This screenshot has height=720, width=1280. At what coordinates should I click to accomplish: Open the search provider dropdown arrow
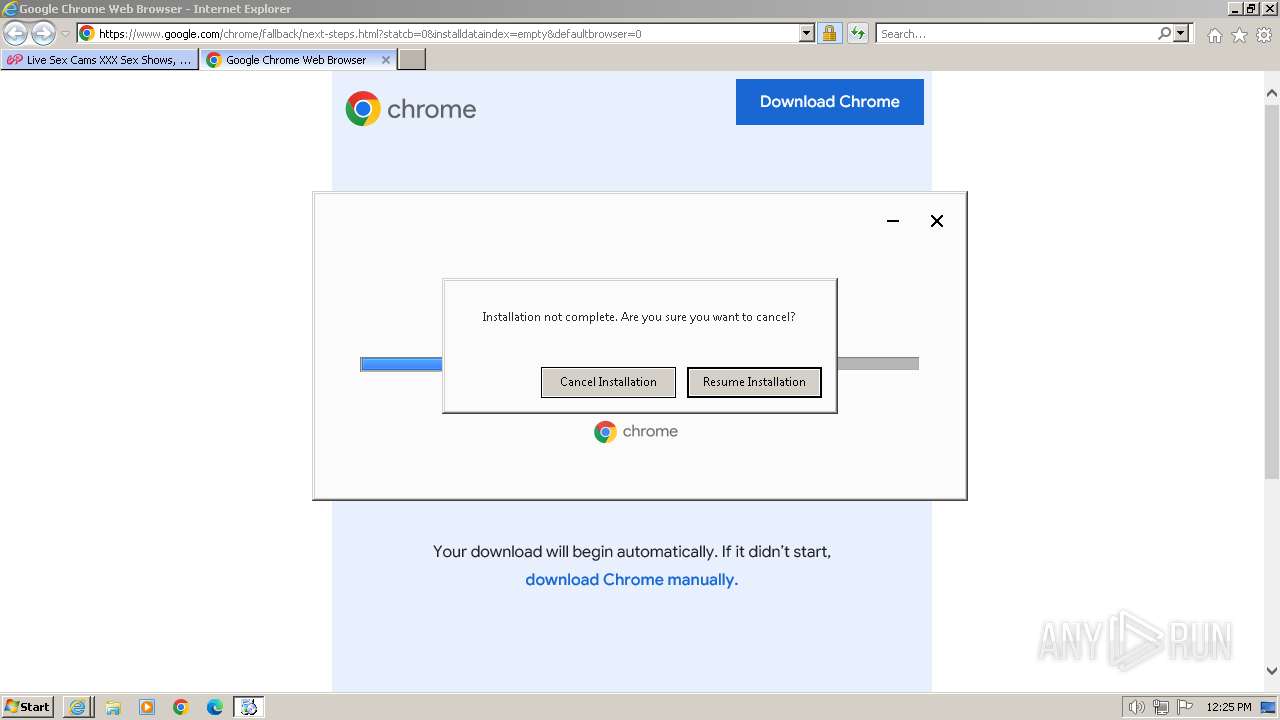pos(1181,33)
